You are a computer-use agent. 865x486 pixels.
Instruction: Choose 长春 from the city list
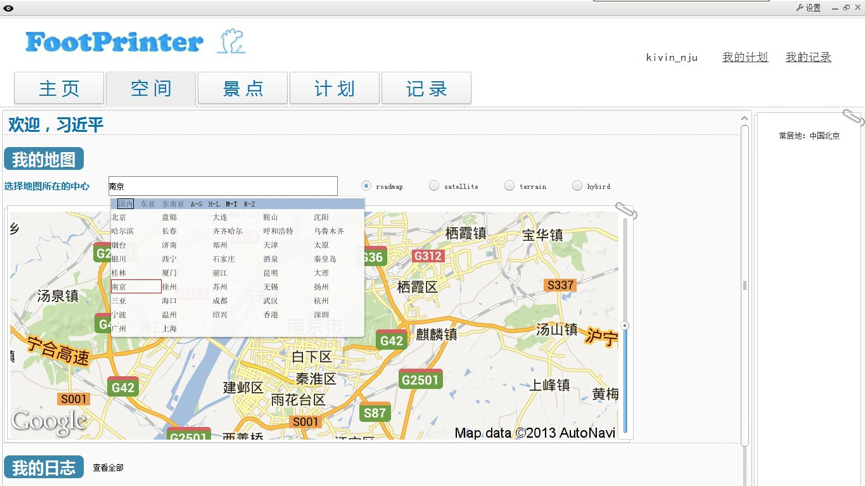pyautogui.click(x=169, y=231)
